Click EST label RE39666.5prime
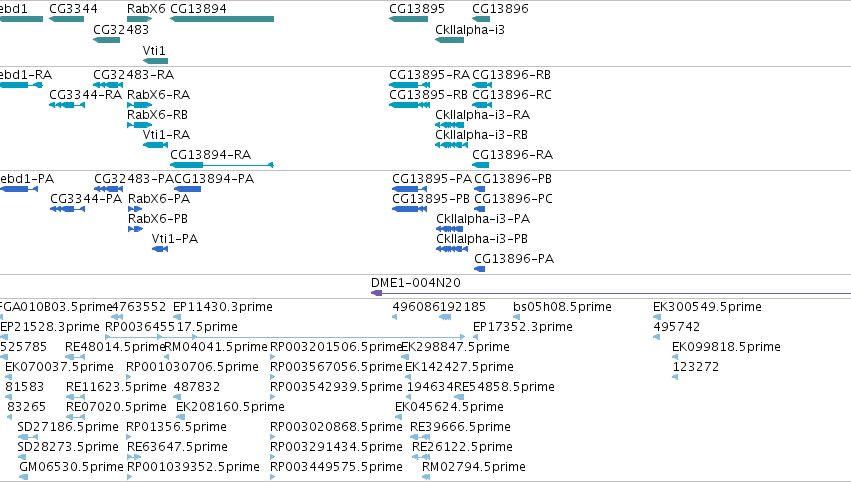Screen dimensions: 851x482 [x=460, y=427]
